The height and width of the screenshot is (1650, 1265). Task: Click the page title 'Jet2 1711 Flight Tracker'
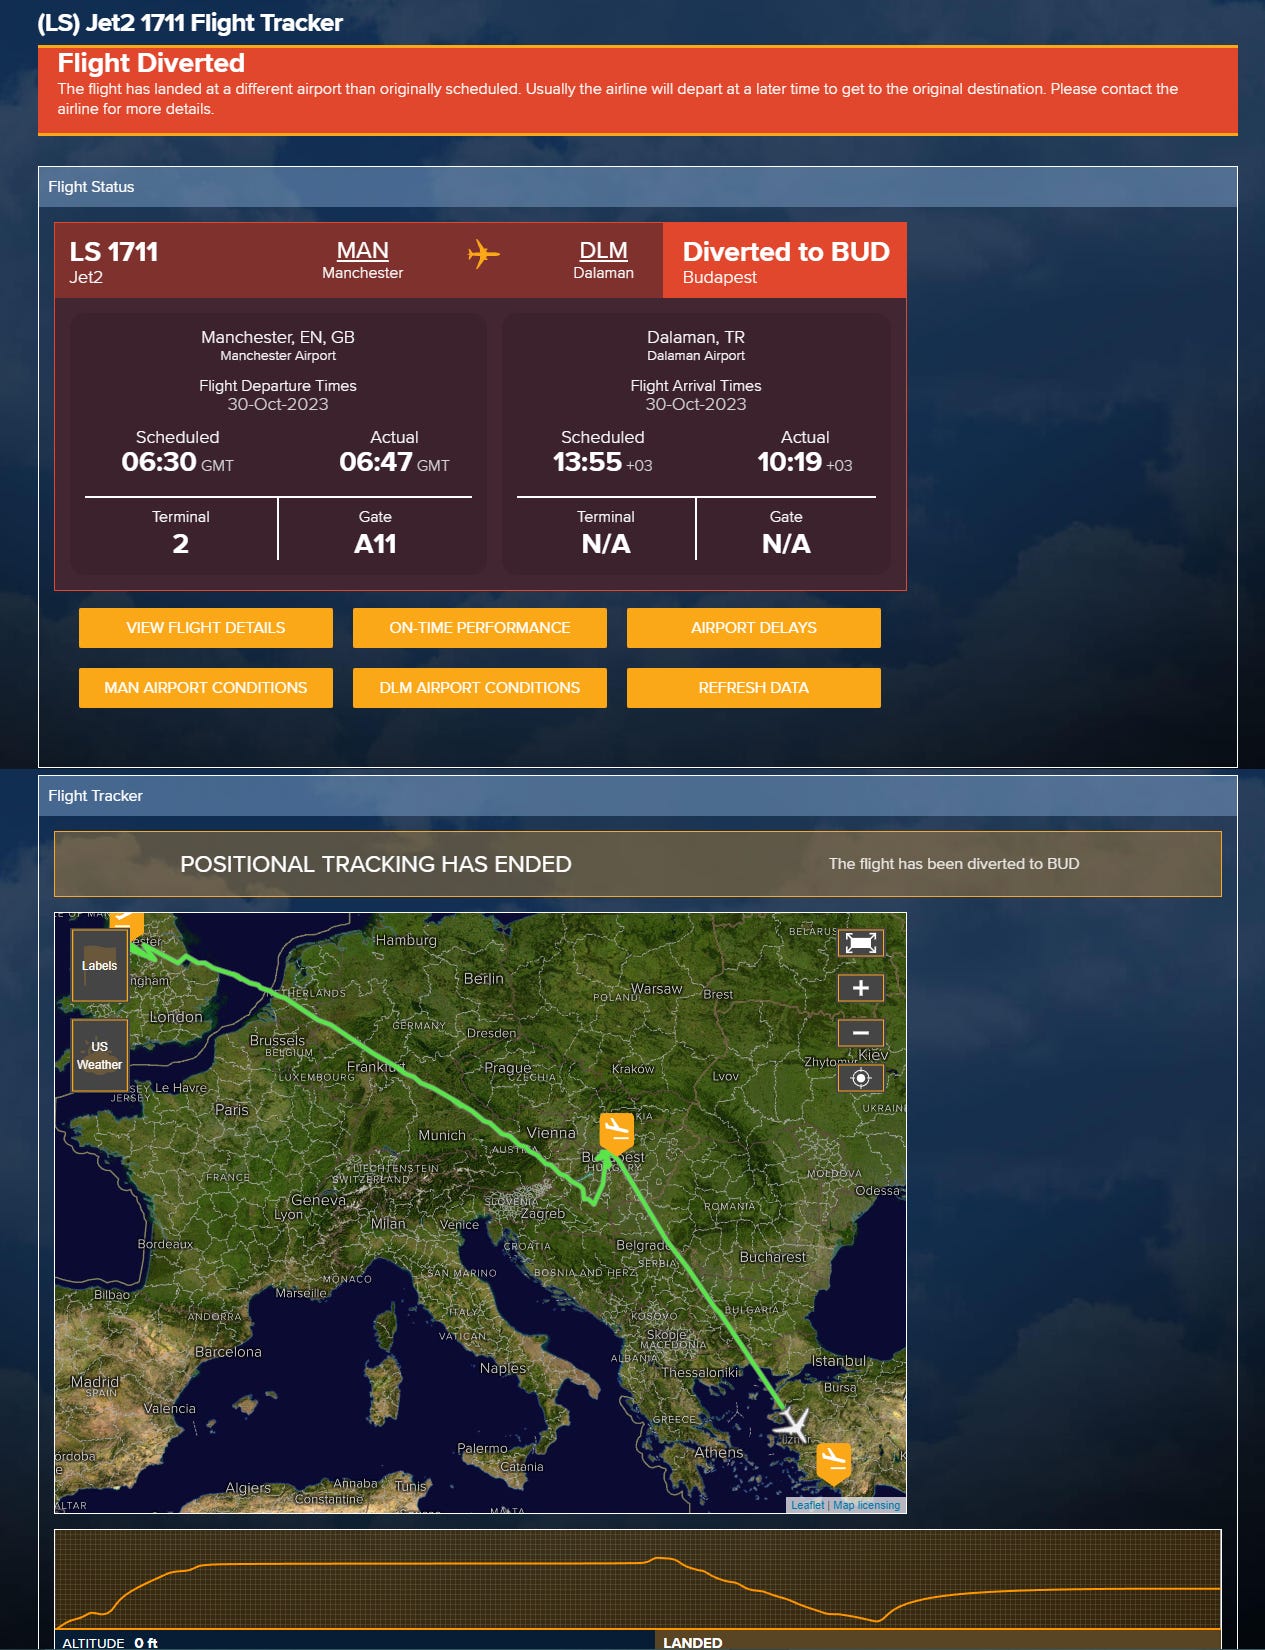click(190, 23)
